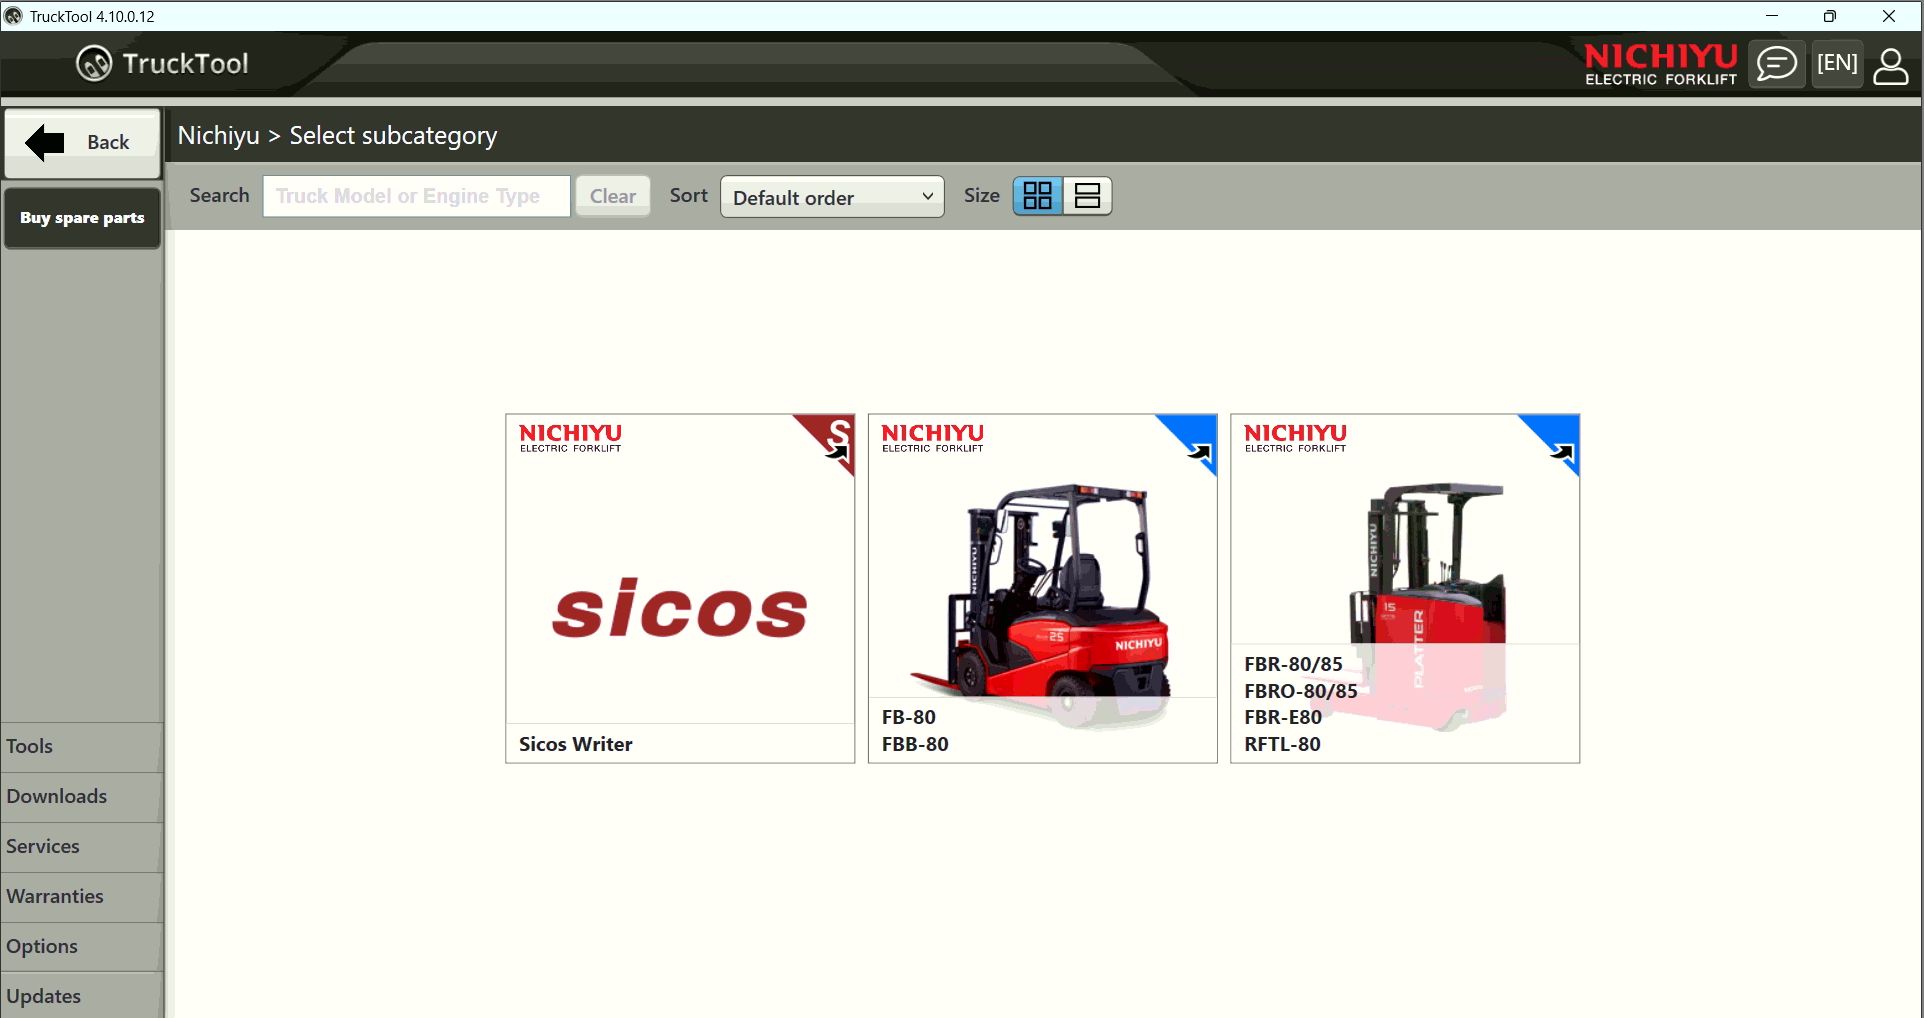Click the Nichiyu Electric Forklift header logo
Viewport: 1924px width, 1018px height.
point(1661,64)
